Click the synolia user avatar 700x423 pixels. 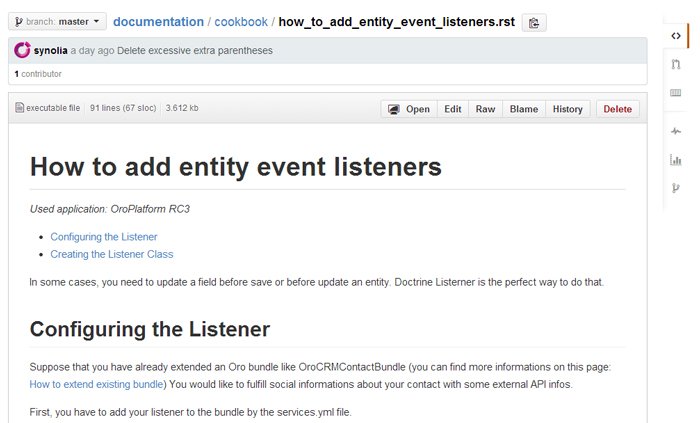pos(22,50)
